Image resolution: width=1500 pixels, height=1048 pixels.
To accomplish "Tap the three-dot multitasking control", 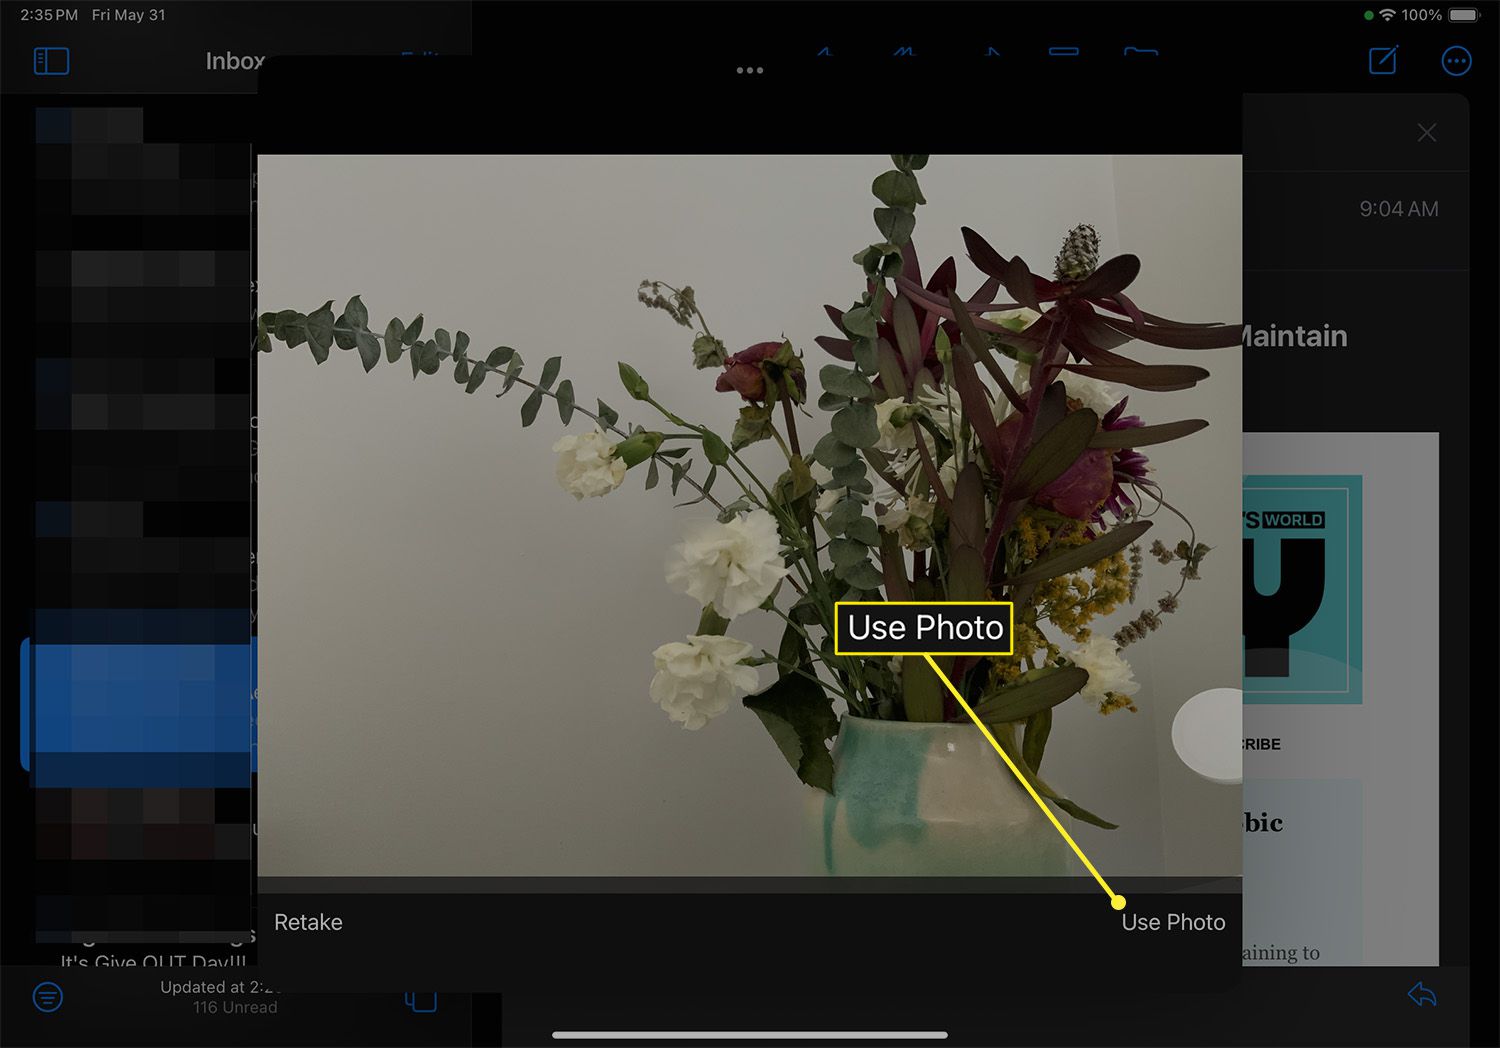I will pos(749,70).
